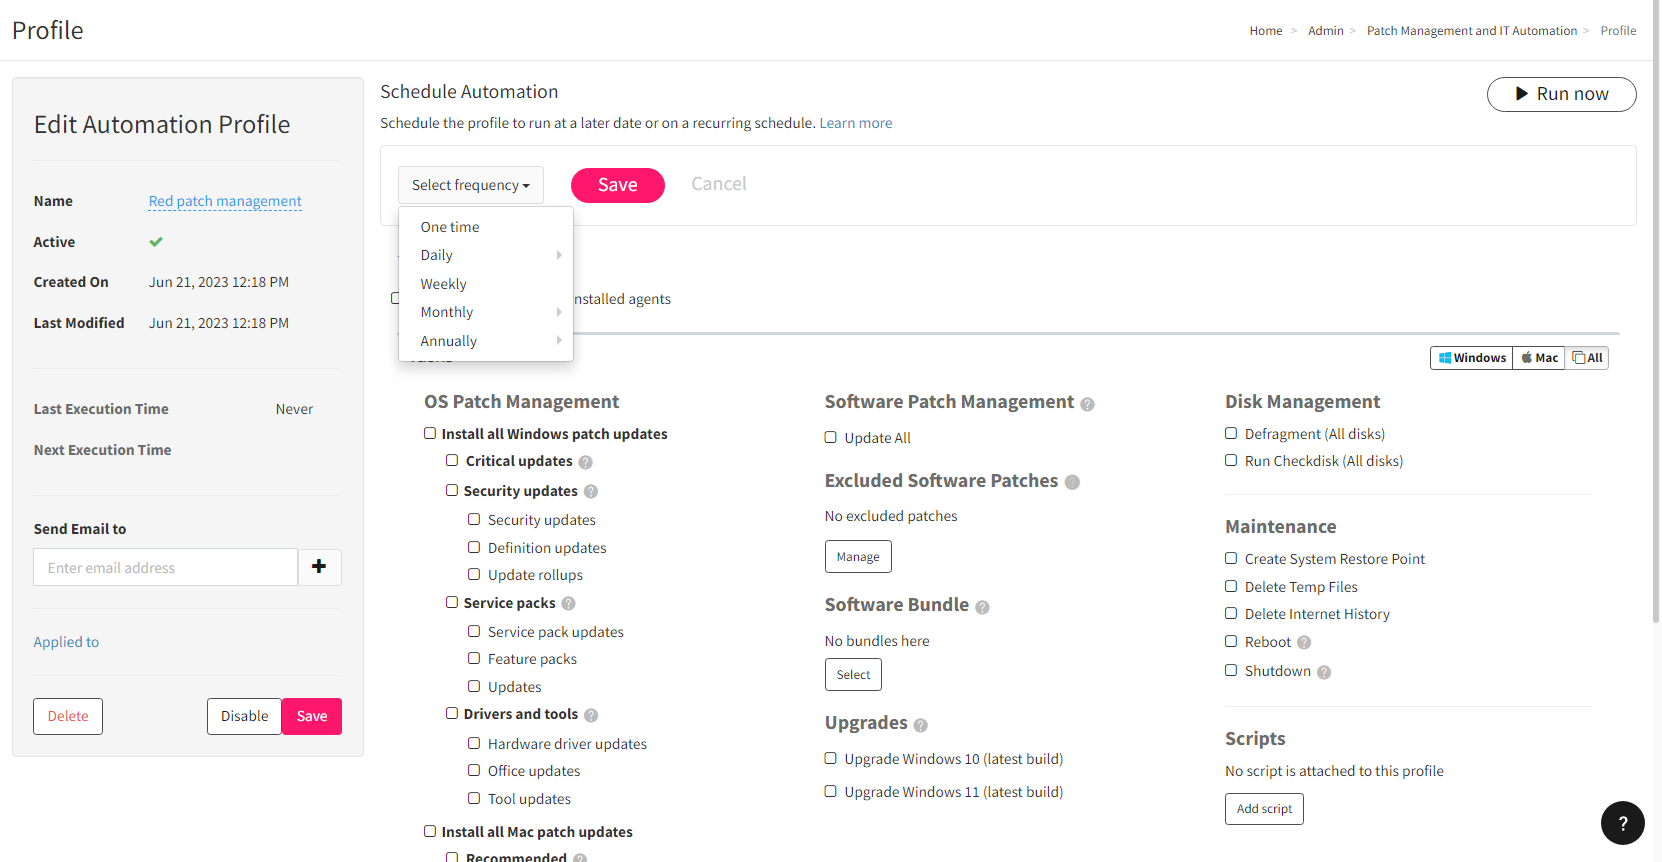
Task: Click the help icon beside Reboot
Action: point(1304,643)
